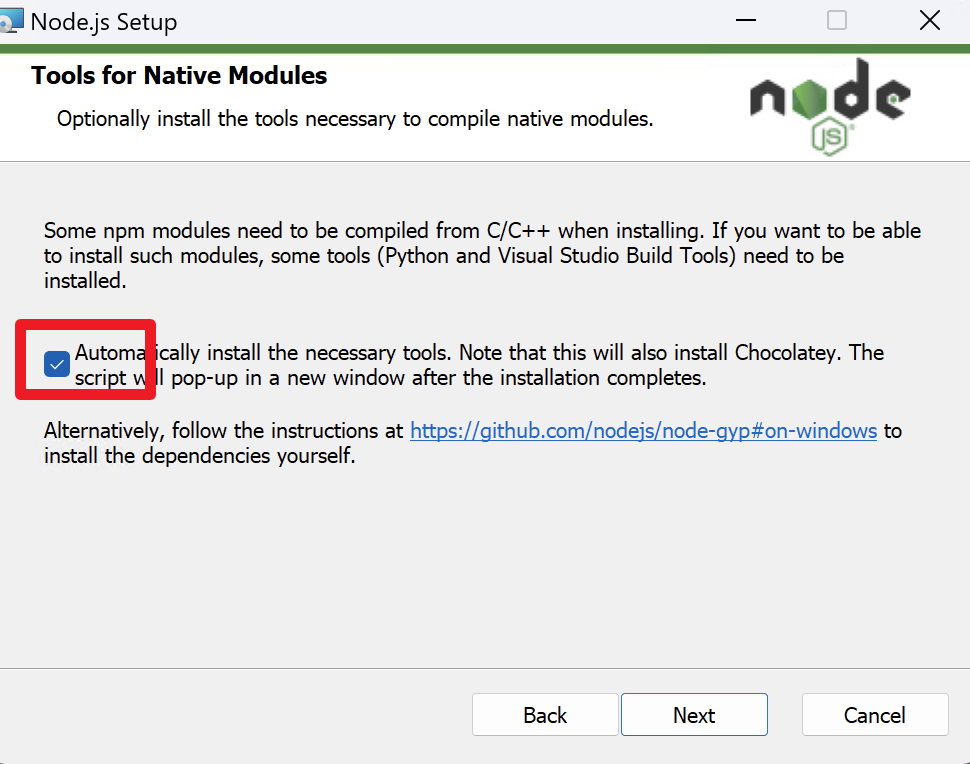The image size is (970, 764).
Task: Click the green JS hexagon emblem
Action: coord(829,135)
